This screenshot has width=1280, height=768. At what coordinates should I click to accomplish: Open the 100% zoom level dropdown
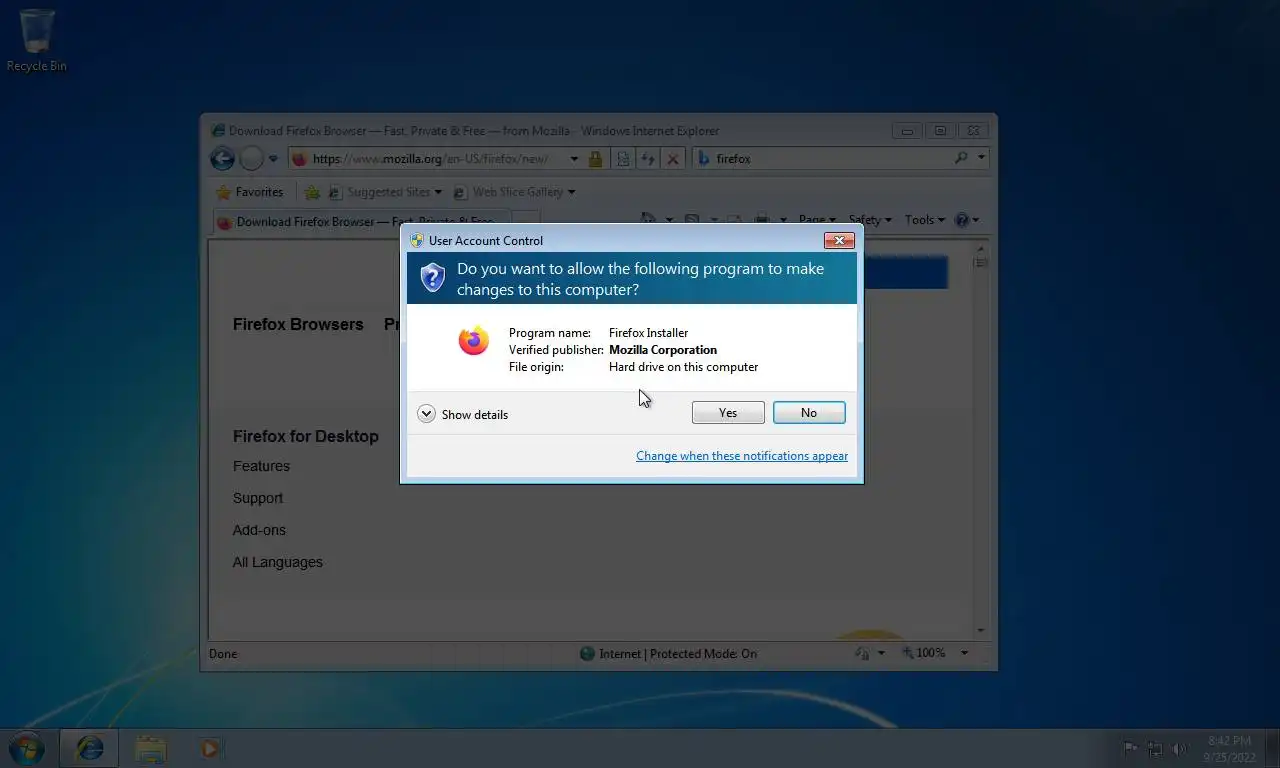[964, 654]
